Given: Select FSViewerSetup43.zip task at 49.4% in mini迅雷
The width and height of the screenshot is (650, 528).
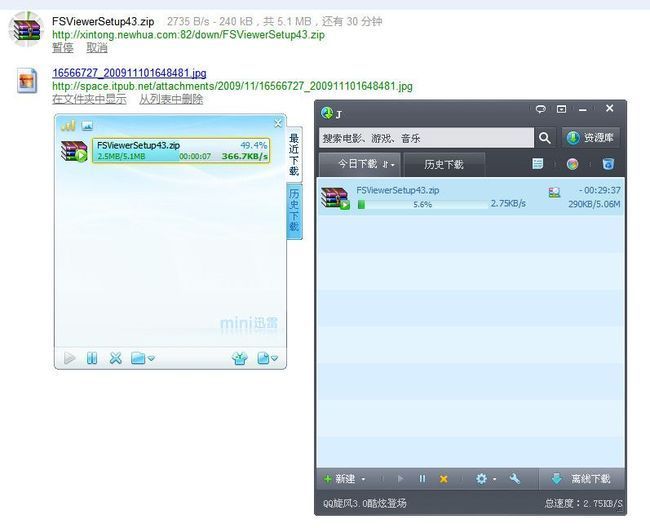Looking at the screenshot, I should coord(181,150).
